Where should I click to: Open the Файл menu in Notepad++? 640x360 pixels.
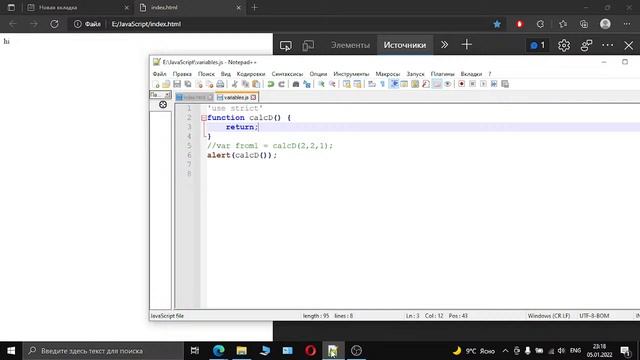159,74
